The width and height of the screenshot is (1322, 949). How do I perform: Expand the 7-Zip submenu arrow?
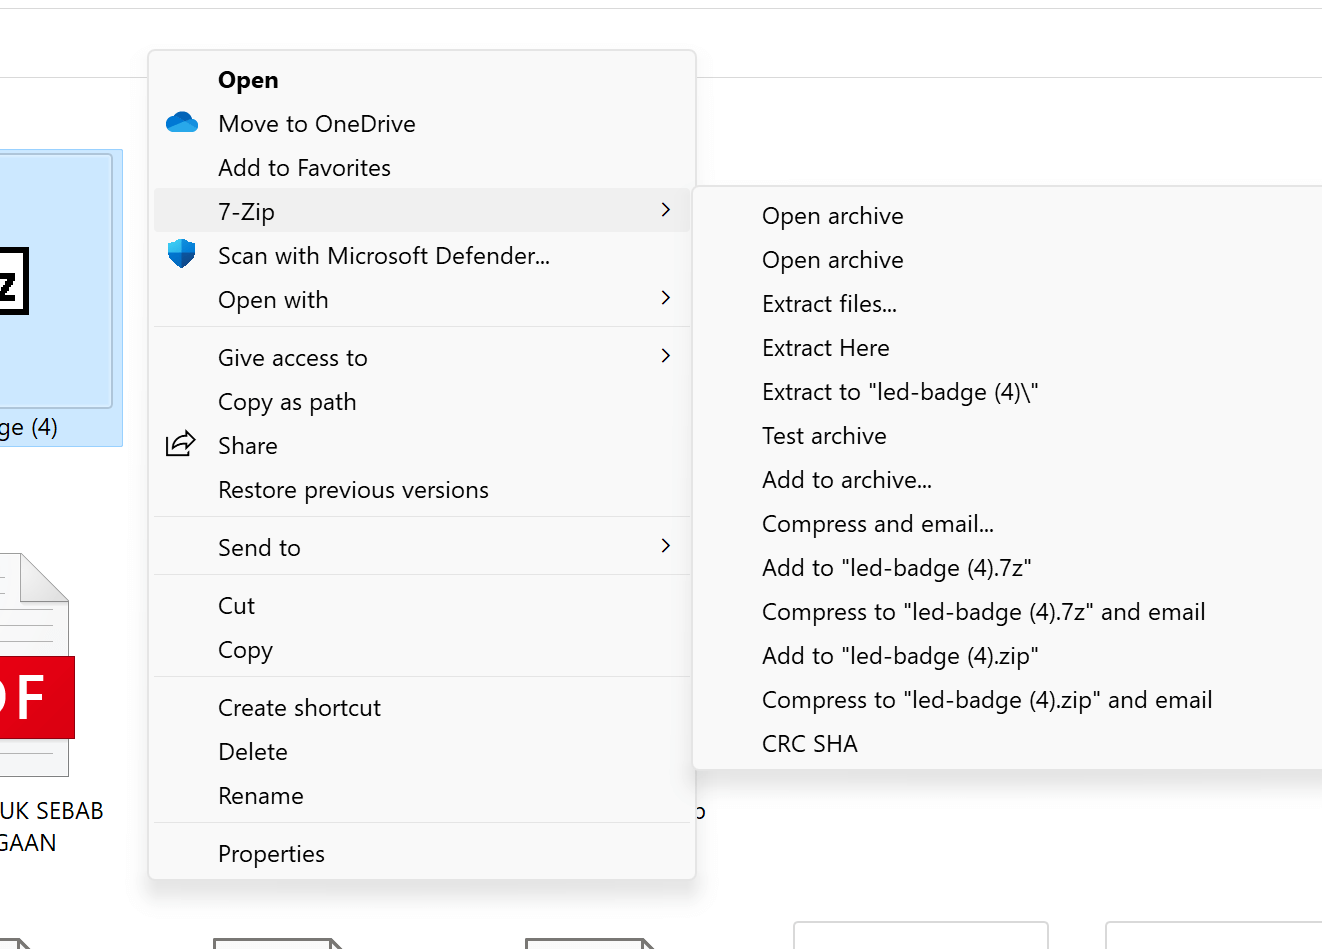tap(666, 210)
